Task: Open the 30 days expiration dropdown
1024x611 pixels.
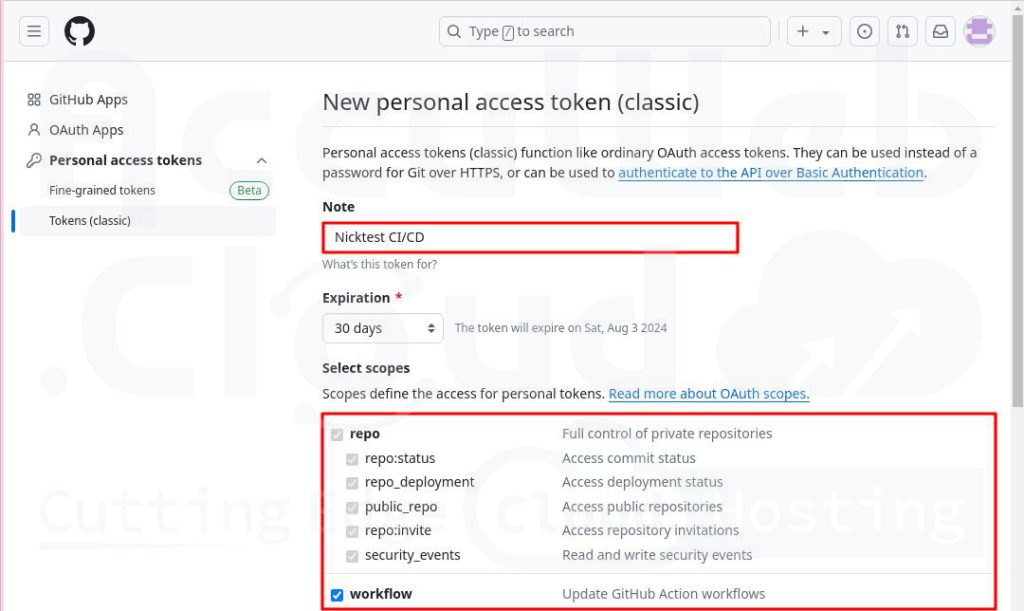Action: coord(382,328)
